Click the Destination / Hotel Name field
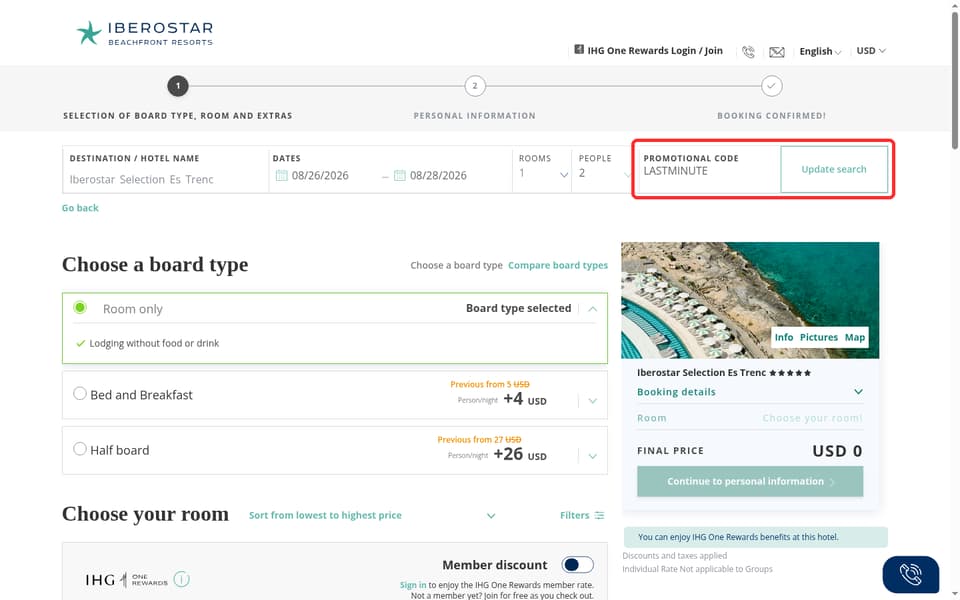This screenshot has height=600, width=960. tap(165, 170)
